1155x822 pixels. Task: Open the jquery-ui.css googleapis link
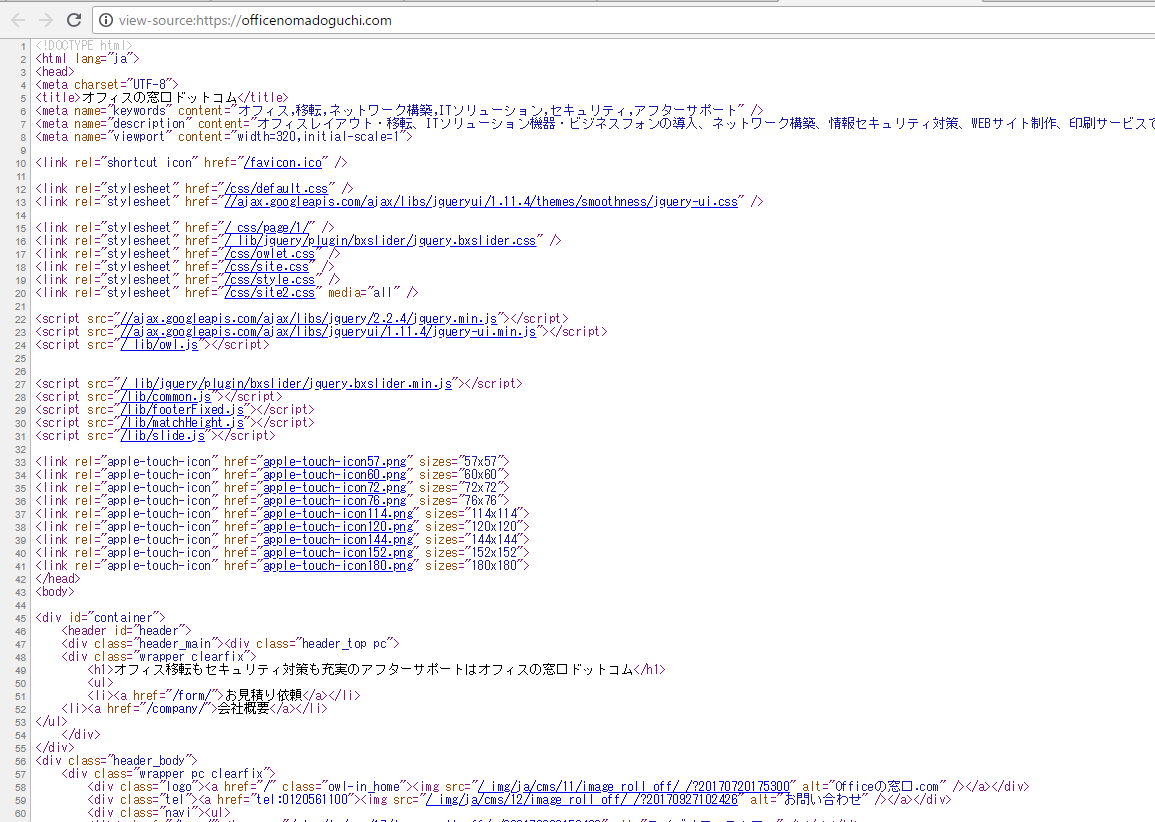[481, 202]
